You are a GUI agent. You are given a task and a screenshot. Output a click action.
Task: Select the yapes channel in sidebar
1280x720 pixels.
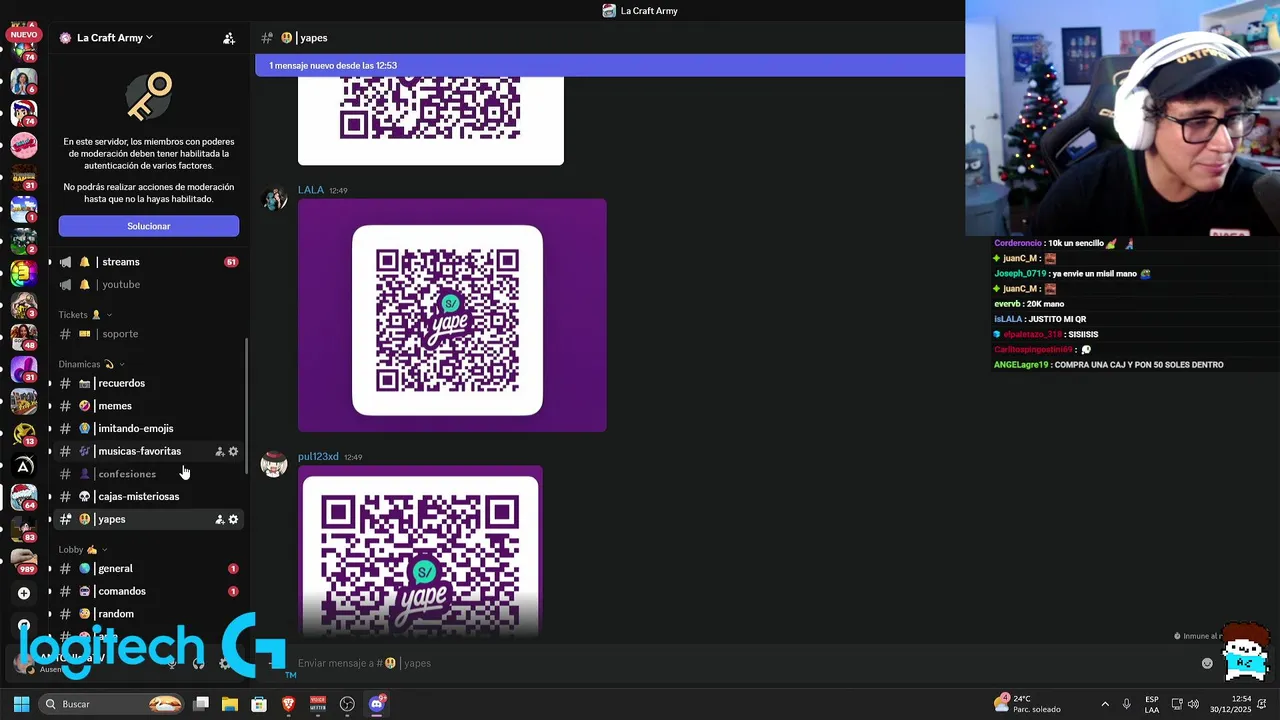(x=148, y=519)
